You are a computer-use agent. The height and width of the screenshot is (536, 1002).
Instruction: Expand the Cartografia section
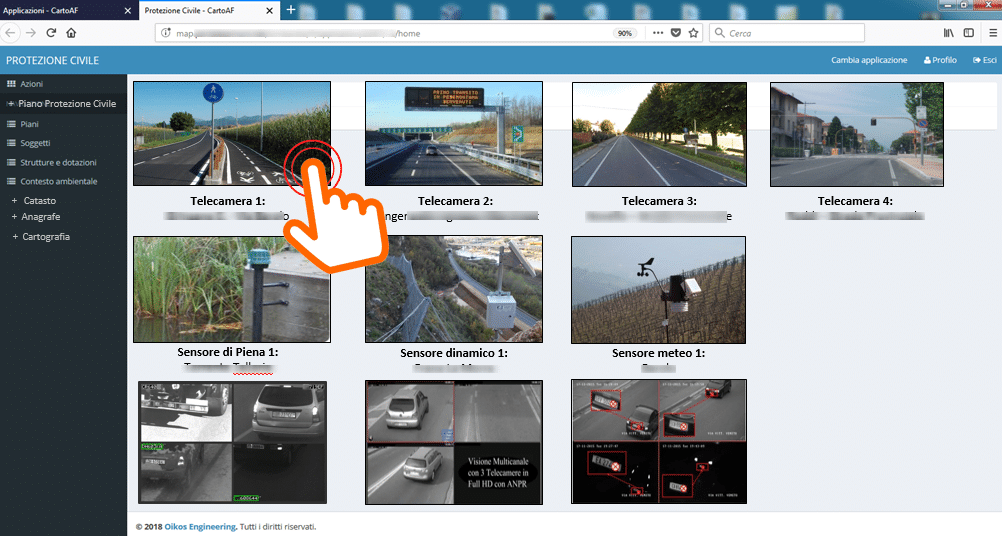point(41,237)
